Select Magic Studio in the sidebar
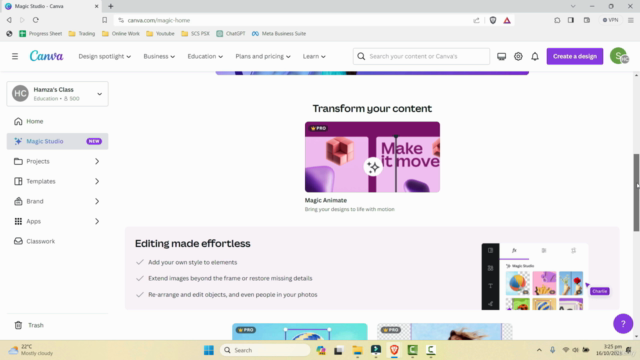Screen dimensions: 640x360 tap(58, 141)
